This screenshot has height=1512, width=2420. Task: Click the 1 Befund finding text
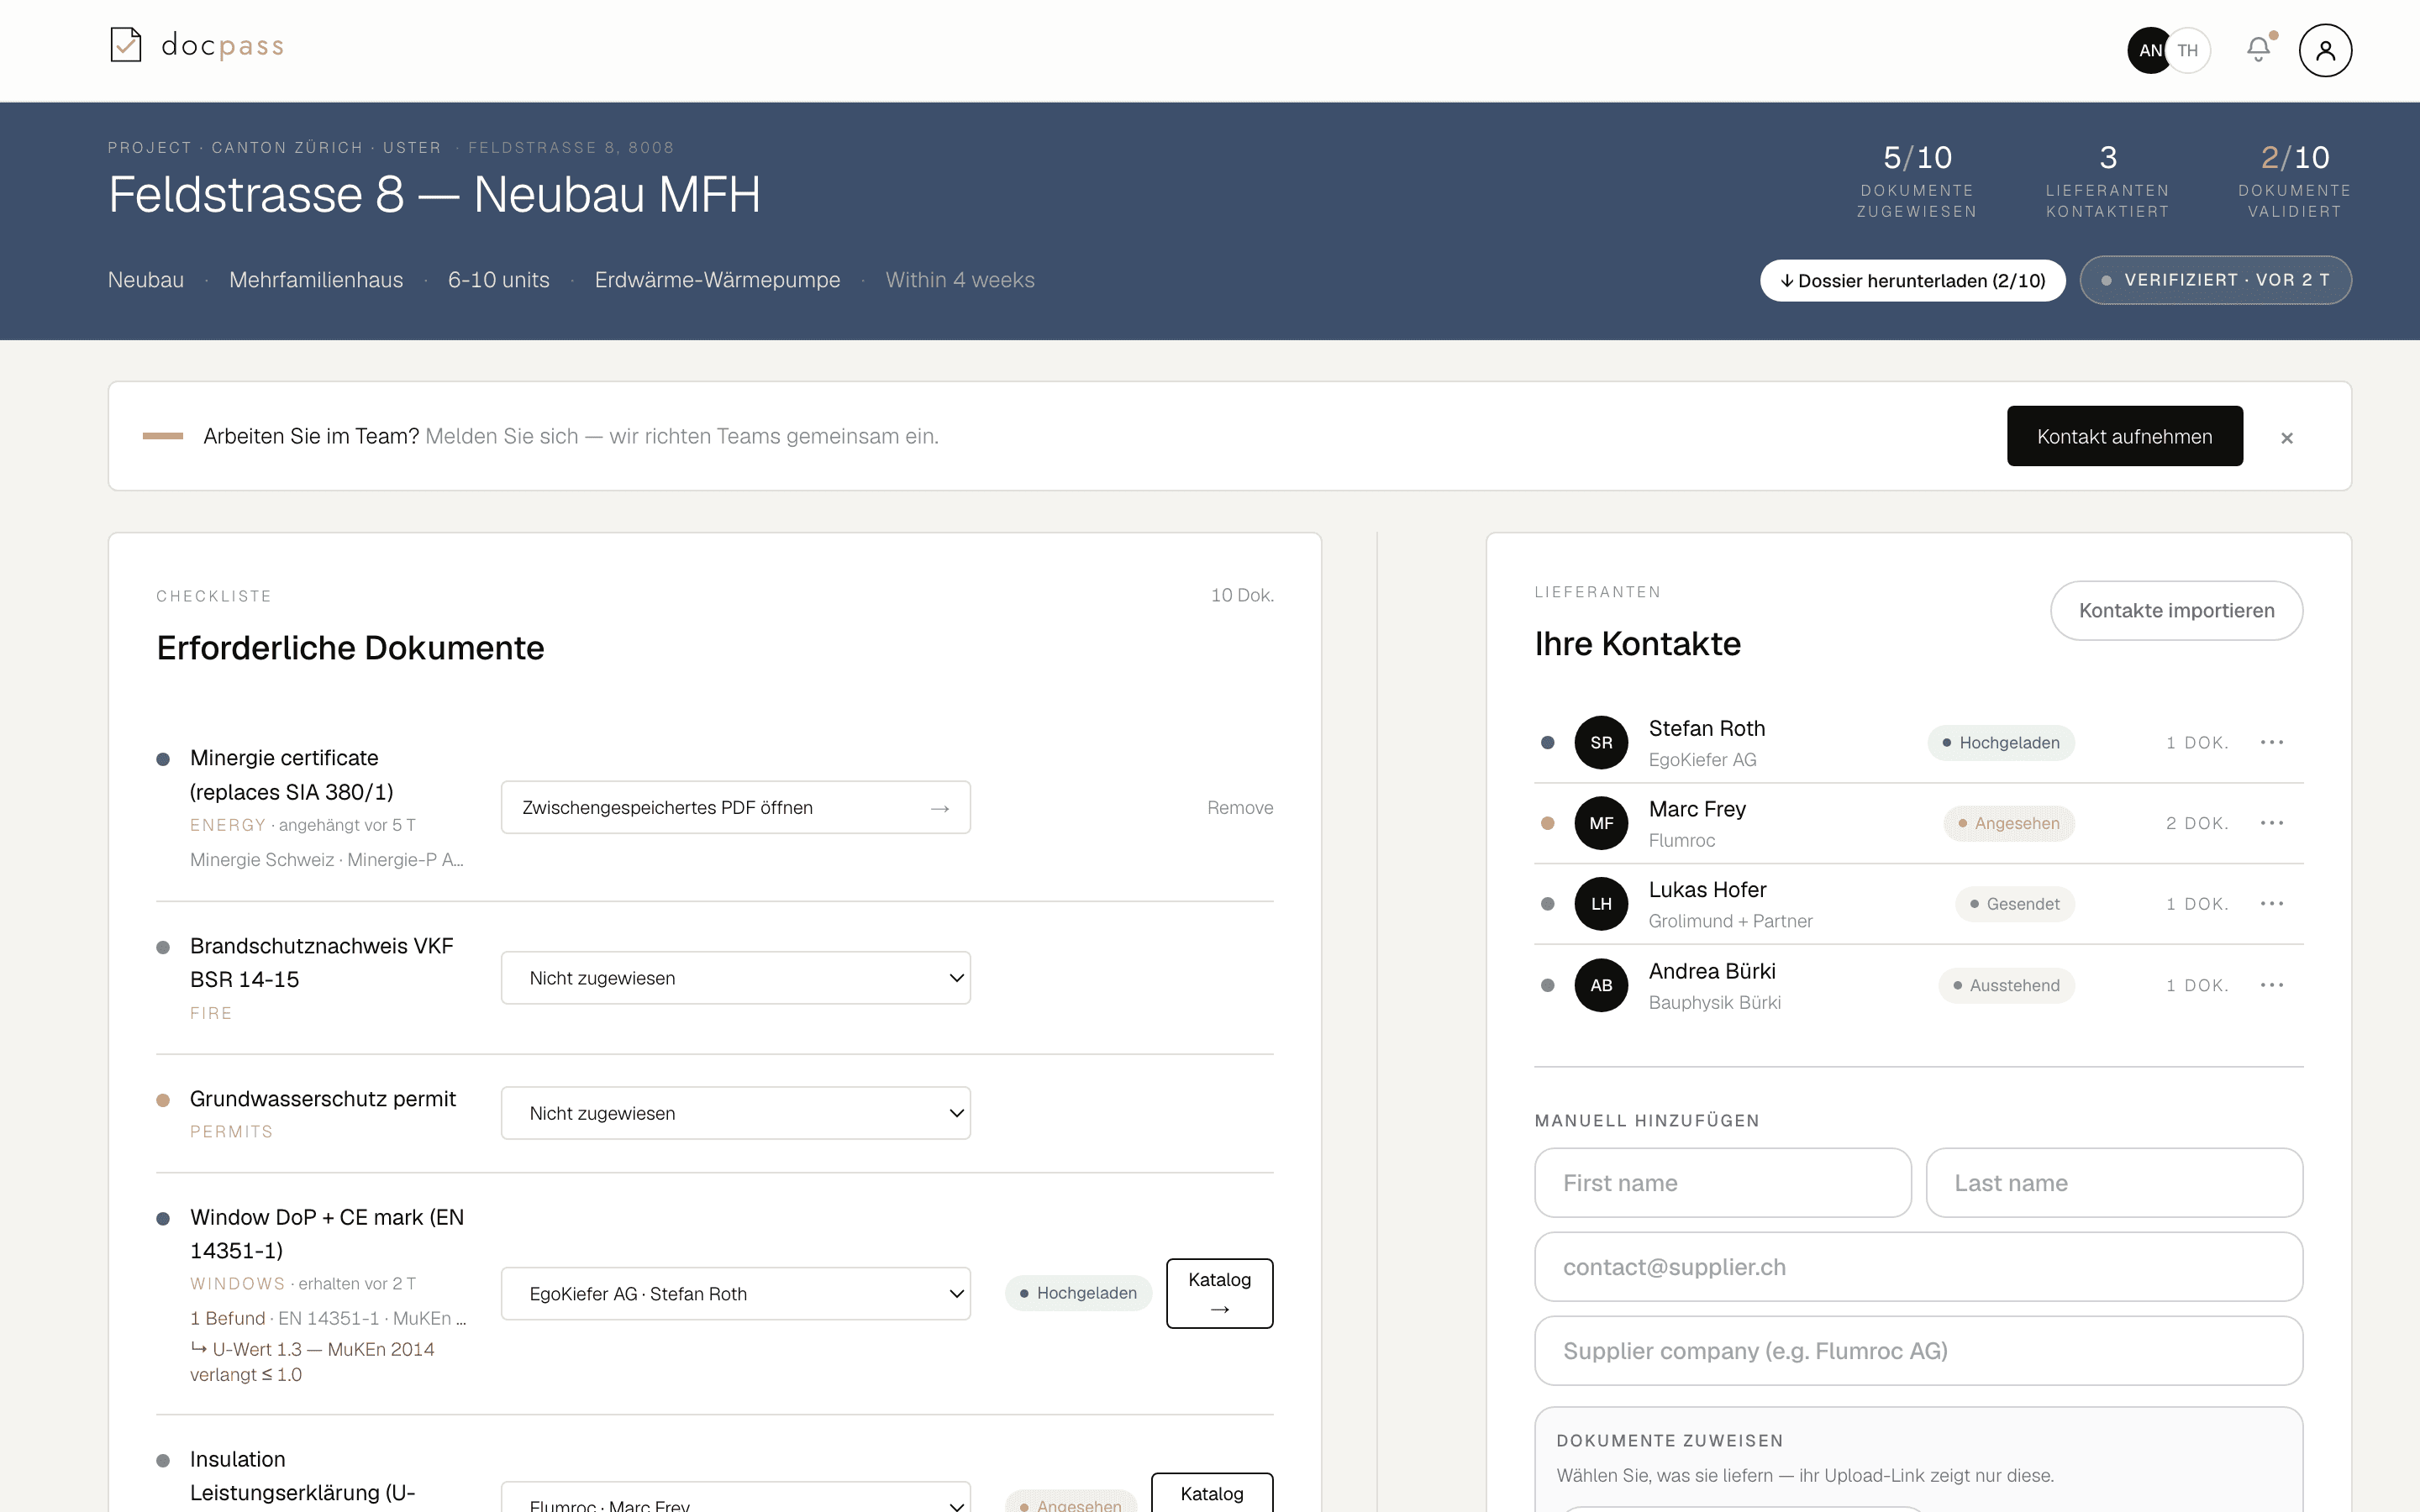(x=227, y=1319)
